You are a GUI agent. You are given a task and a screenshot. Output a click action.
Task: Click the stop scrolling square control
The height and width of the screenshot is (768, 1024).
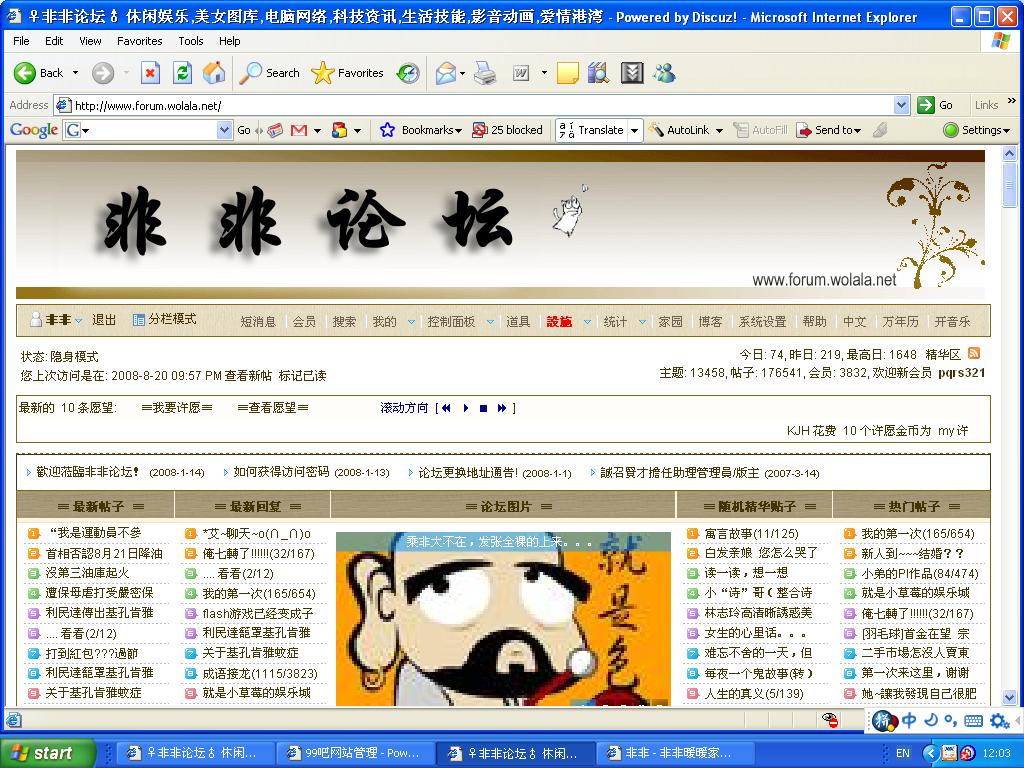[x=483, y=408]
